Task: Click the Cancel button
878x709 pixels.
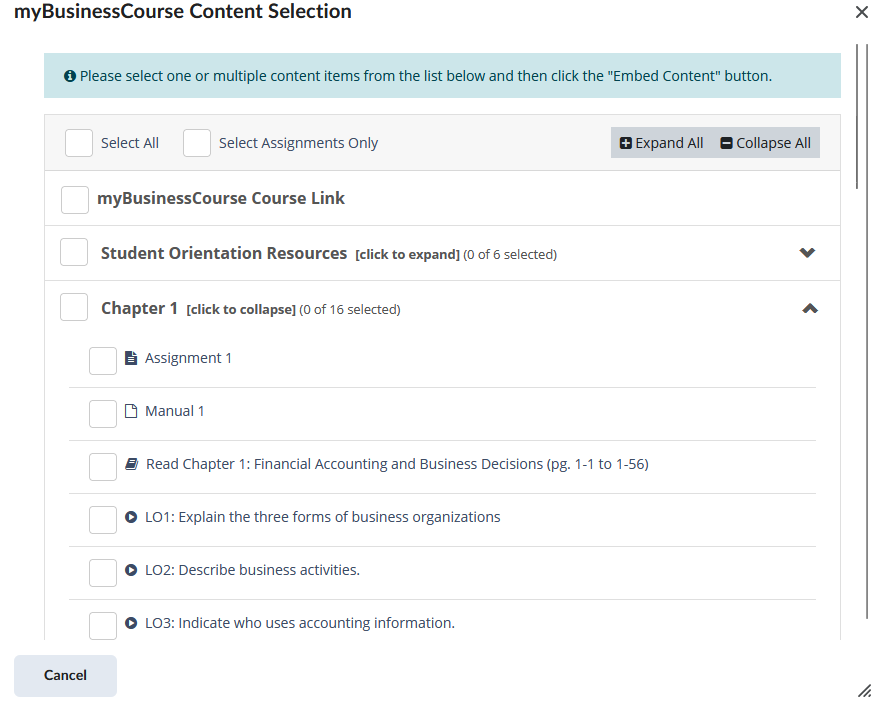Action: pos(66,675)
